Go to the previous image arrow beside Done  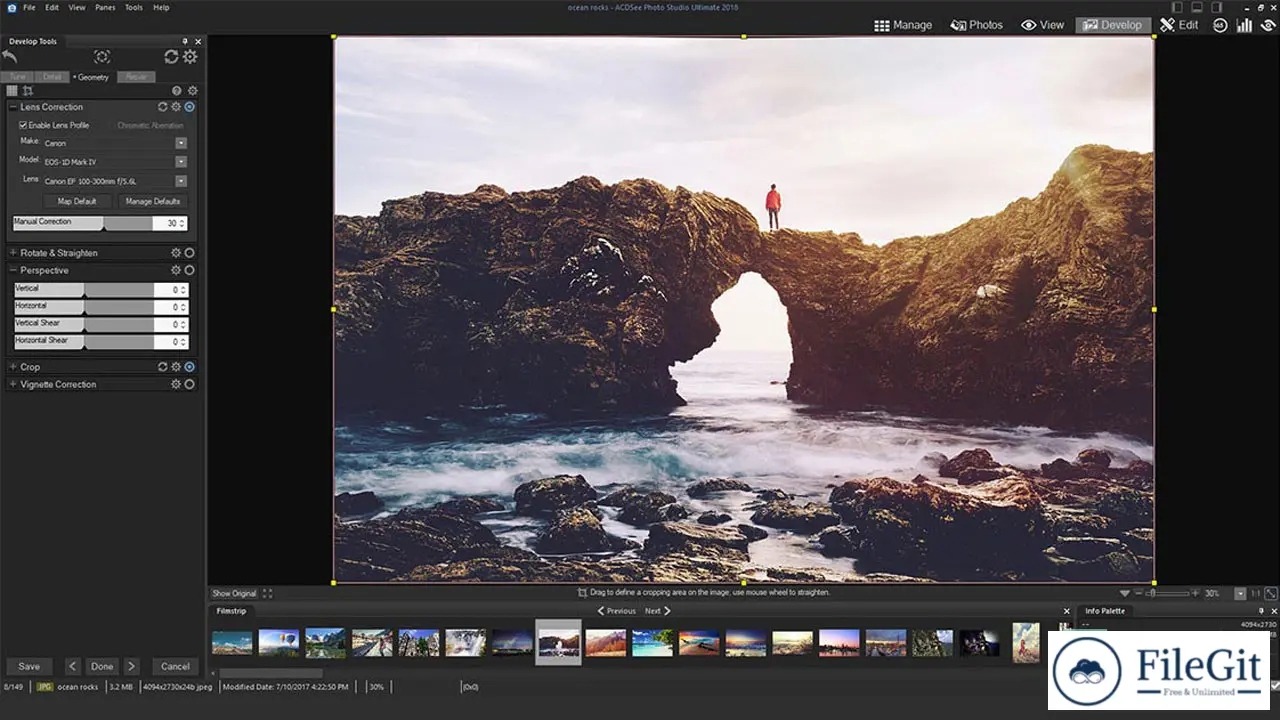tap(73, 666)
